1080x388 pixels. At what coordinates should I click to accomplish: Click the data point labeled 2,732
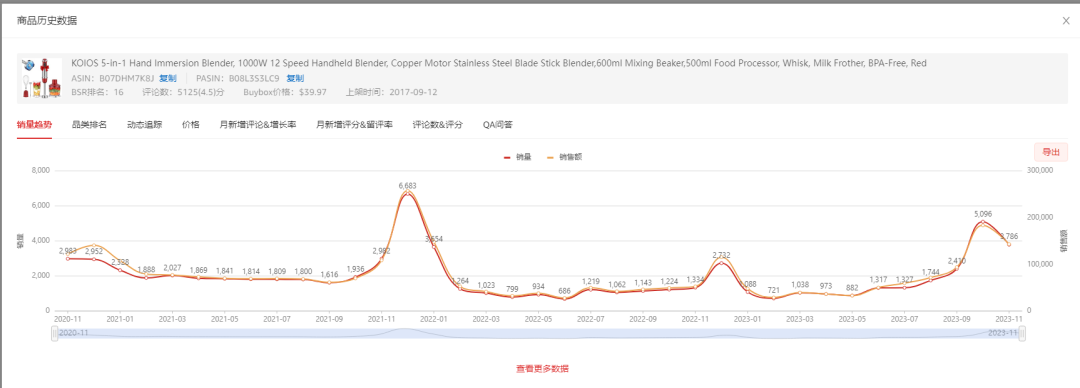[x=721, y=263]
